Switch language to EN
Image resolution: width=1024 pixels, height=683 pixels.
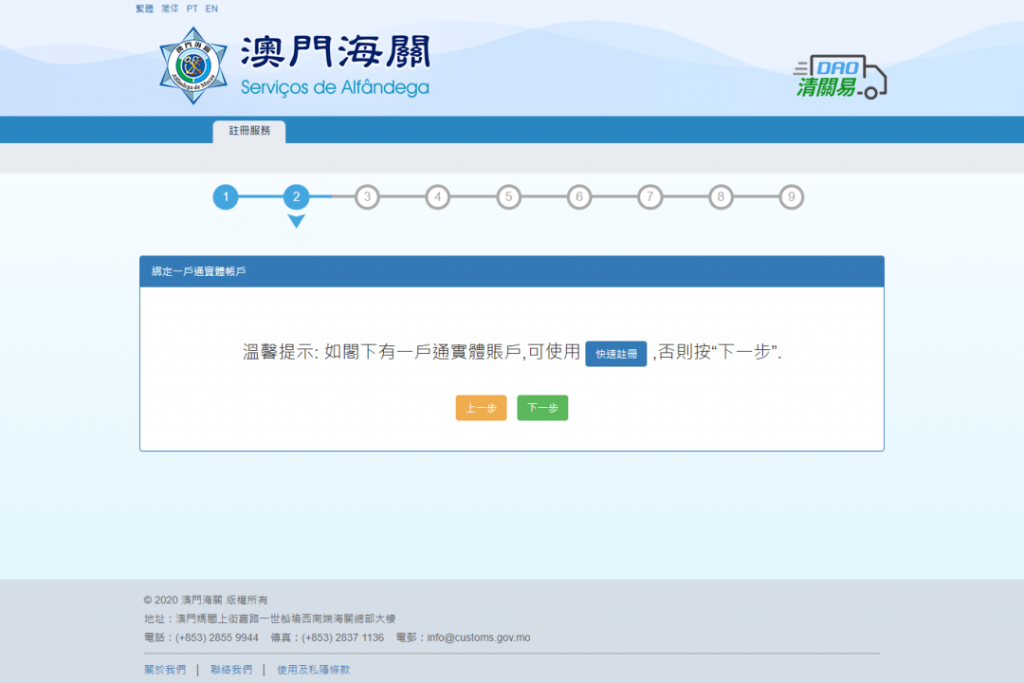coord(211,8)
